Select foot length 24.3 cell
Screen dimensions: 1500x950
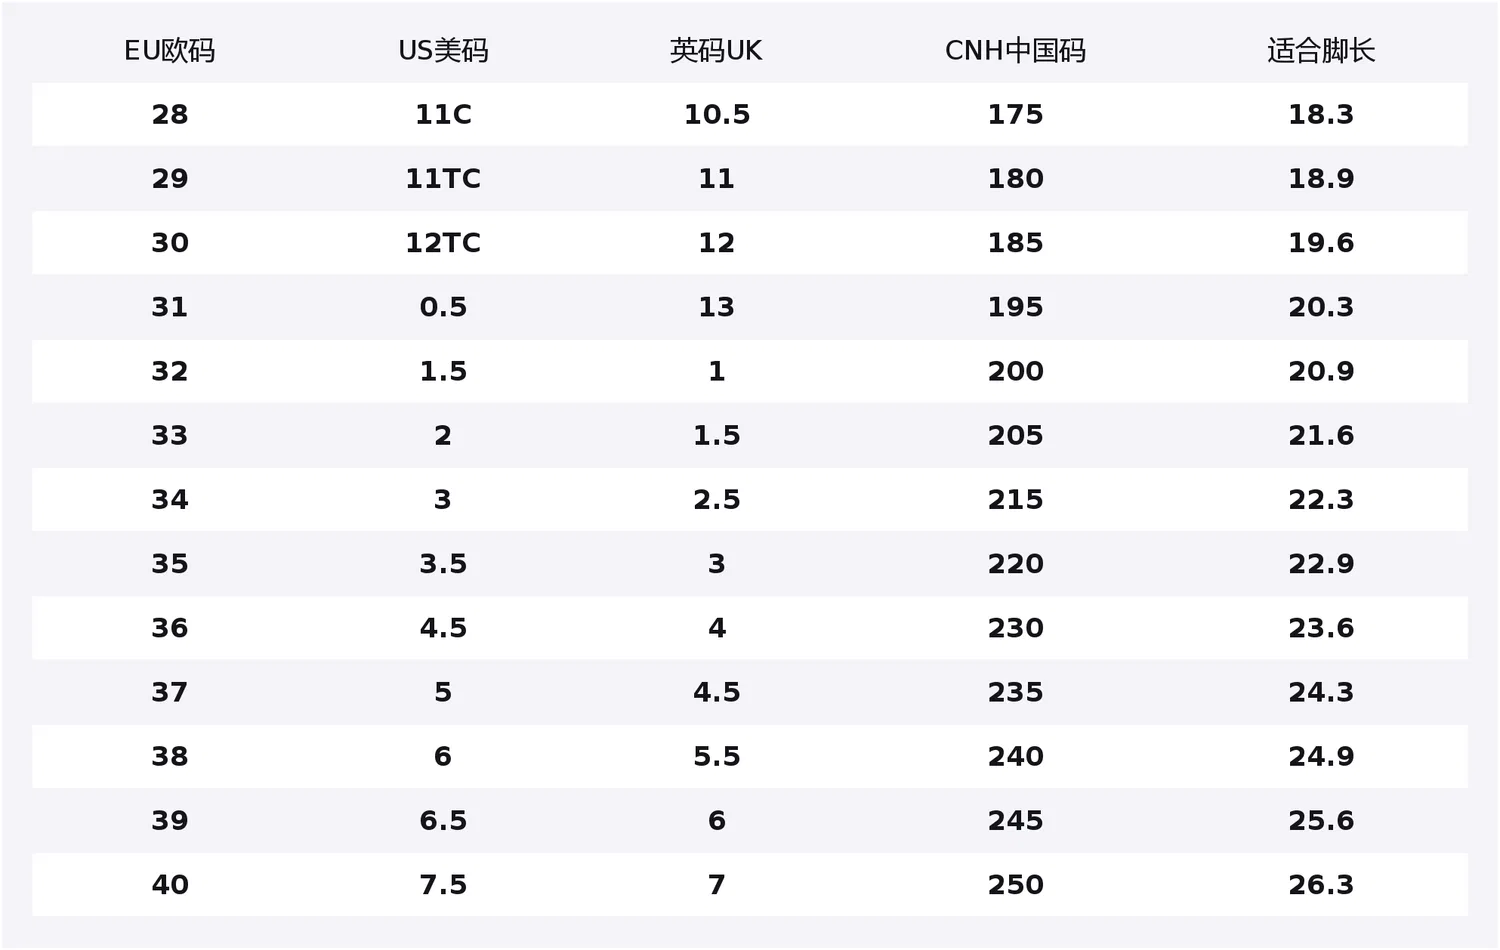click(1321, 692)
